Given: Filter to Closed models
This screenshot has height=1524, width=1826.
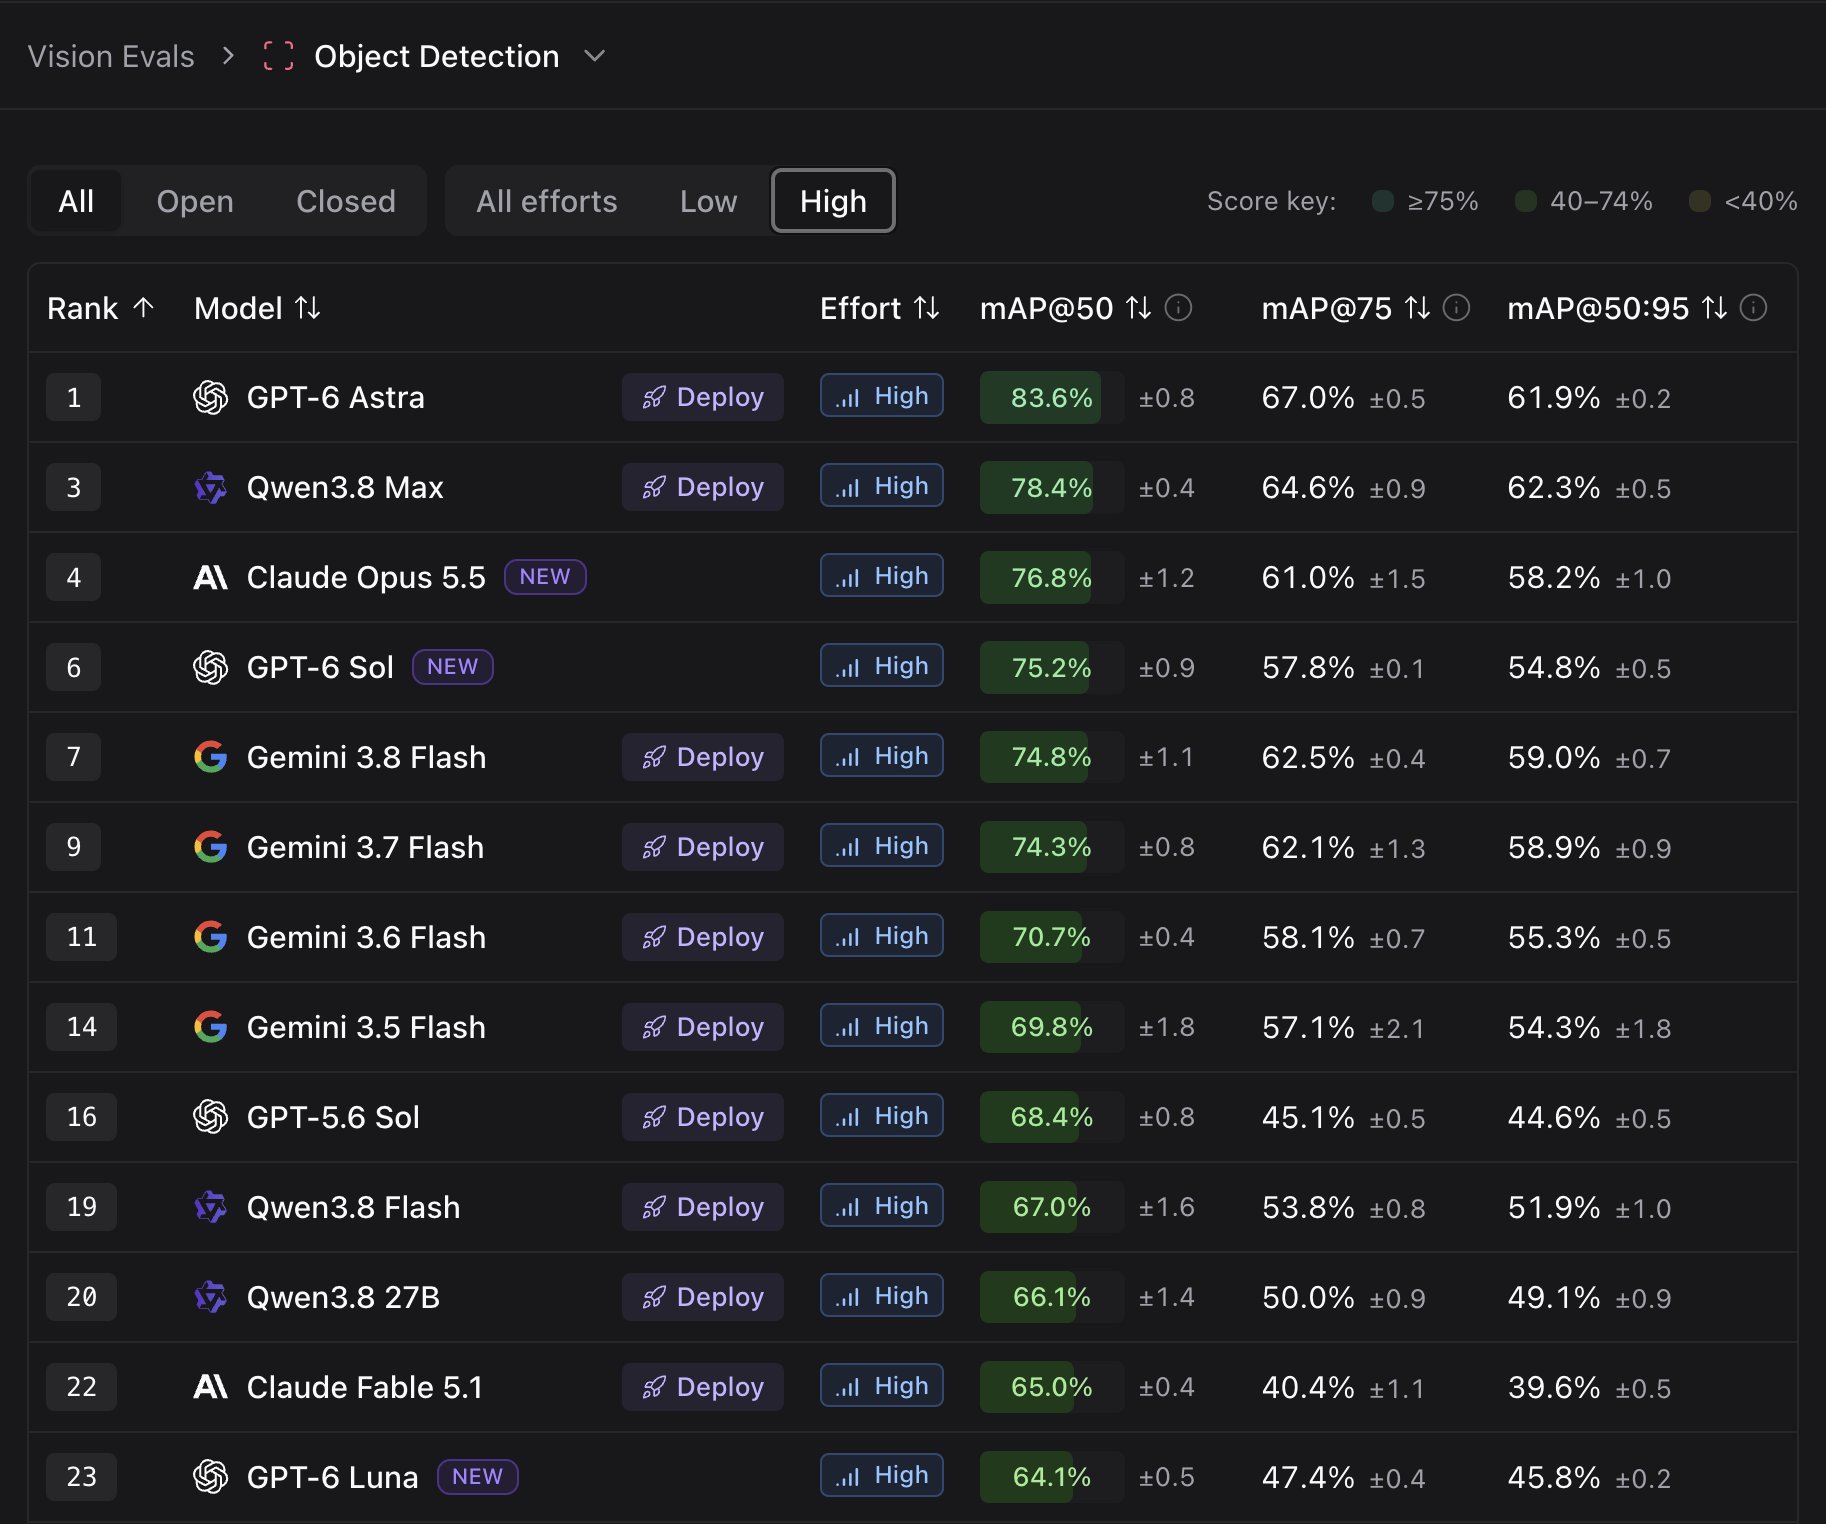Looking at the screenshot, I should click(x=346, y=201).
